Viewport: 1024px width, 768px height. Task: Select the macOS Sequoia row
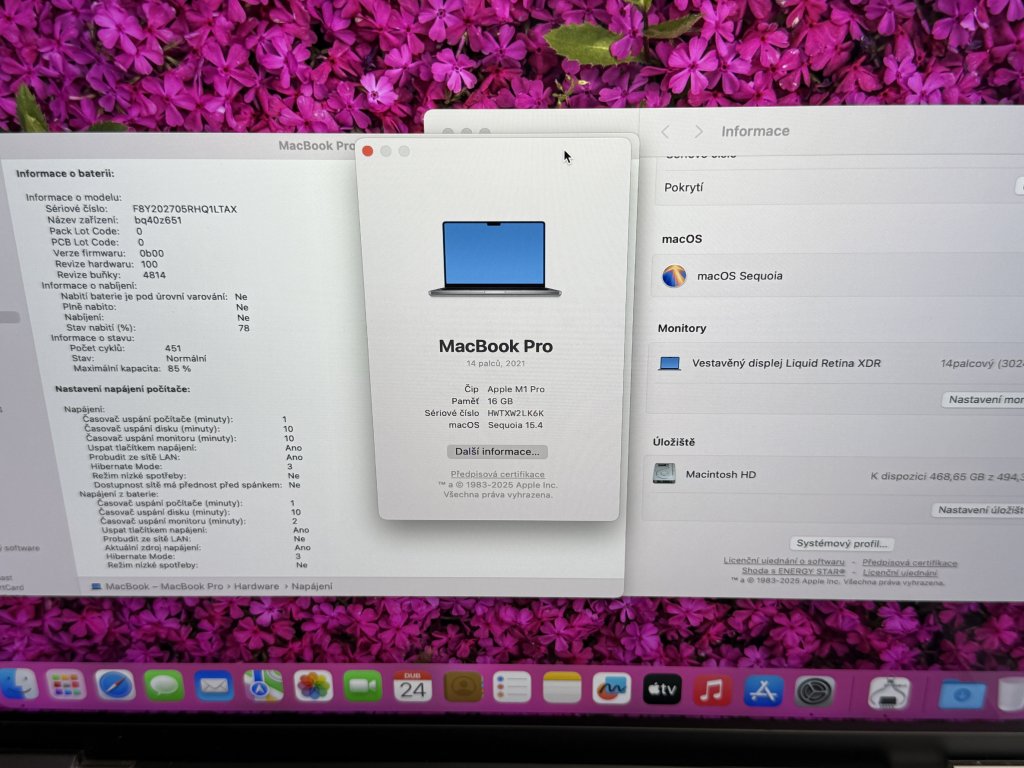tap(838, 276)
